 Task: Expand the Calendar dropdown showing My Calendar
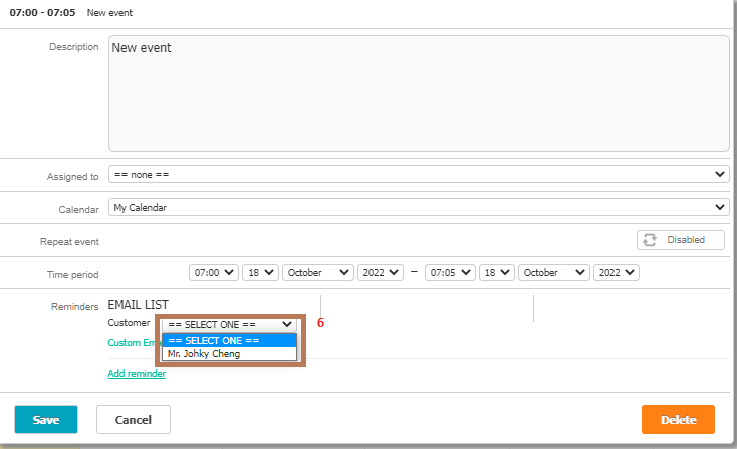[418, 208]
